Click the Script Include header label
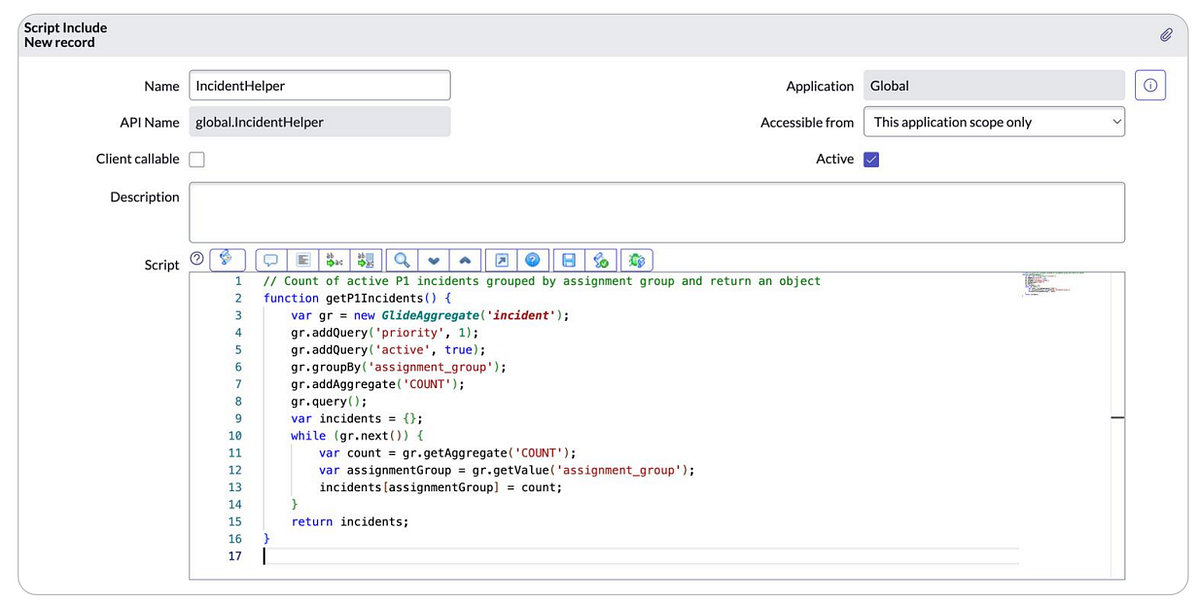 click(x=64, y=28)
